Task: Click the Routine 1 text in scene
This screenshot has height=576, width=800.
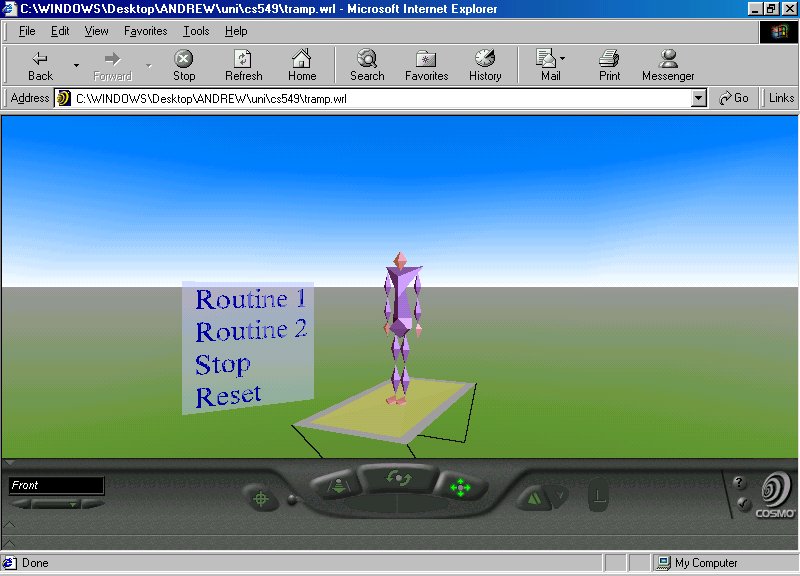Action: [x=251, y=299]
